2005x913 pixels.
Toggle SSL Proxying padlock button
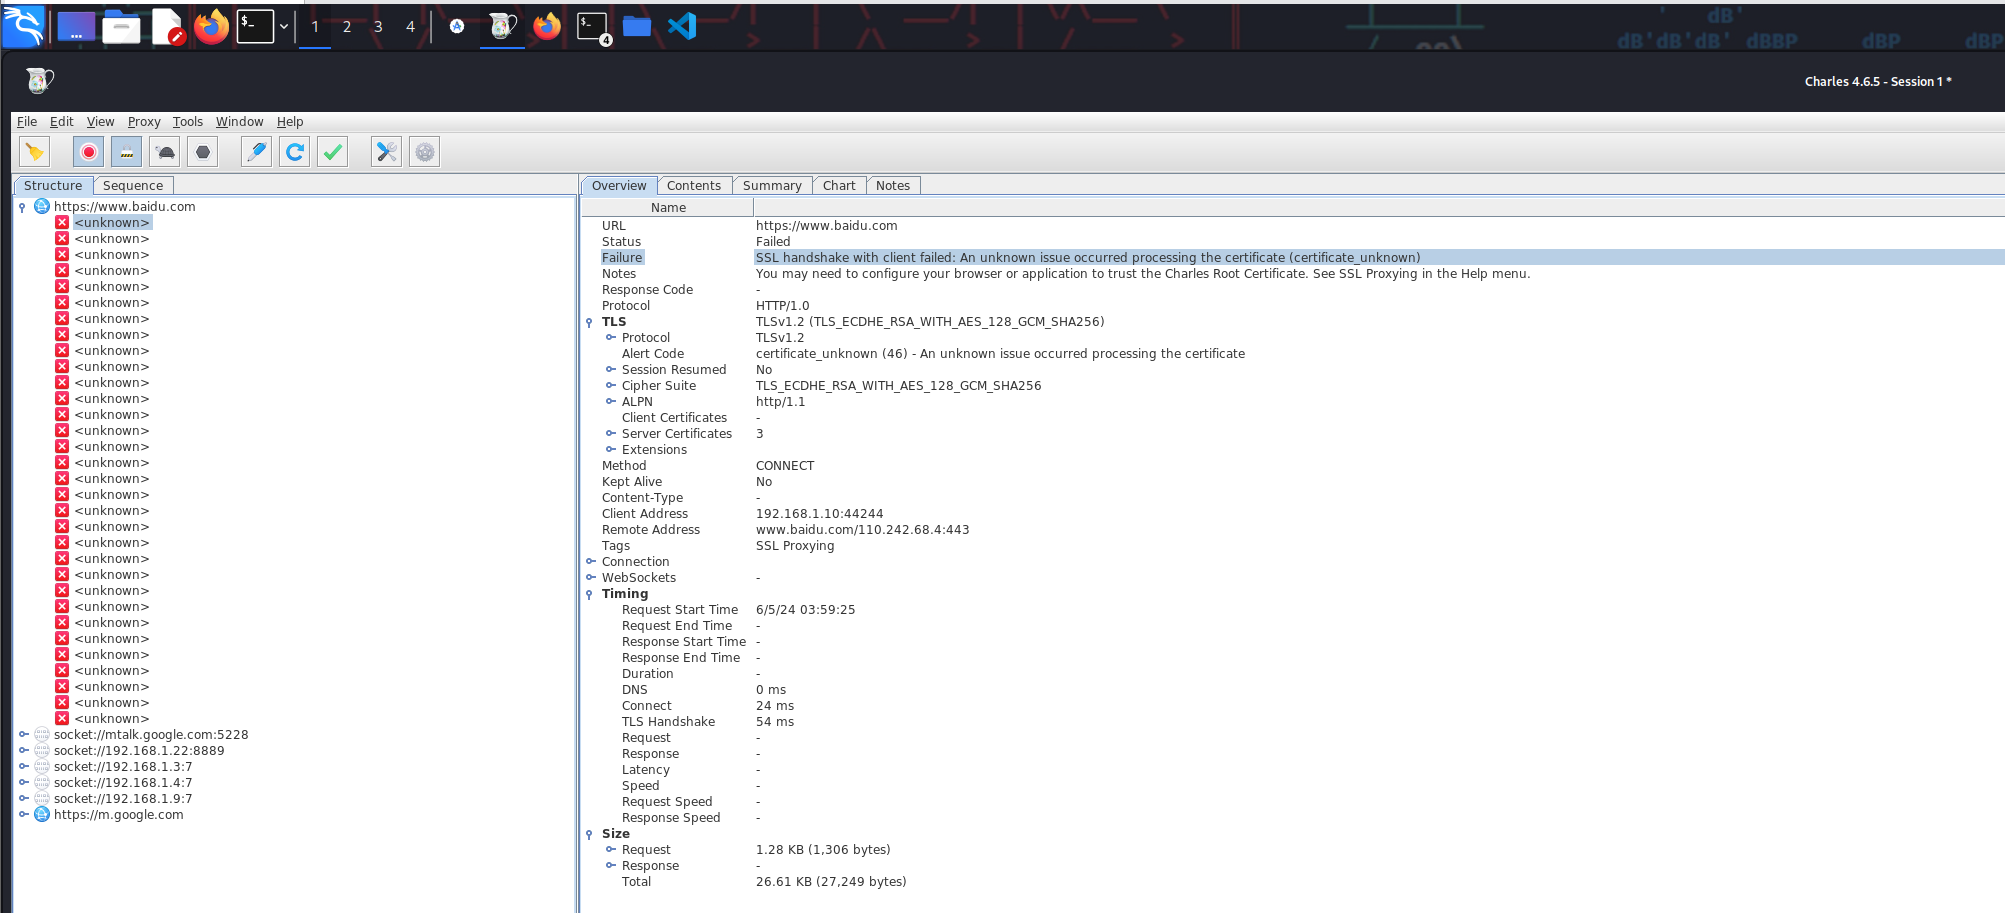coord(126,152)
